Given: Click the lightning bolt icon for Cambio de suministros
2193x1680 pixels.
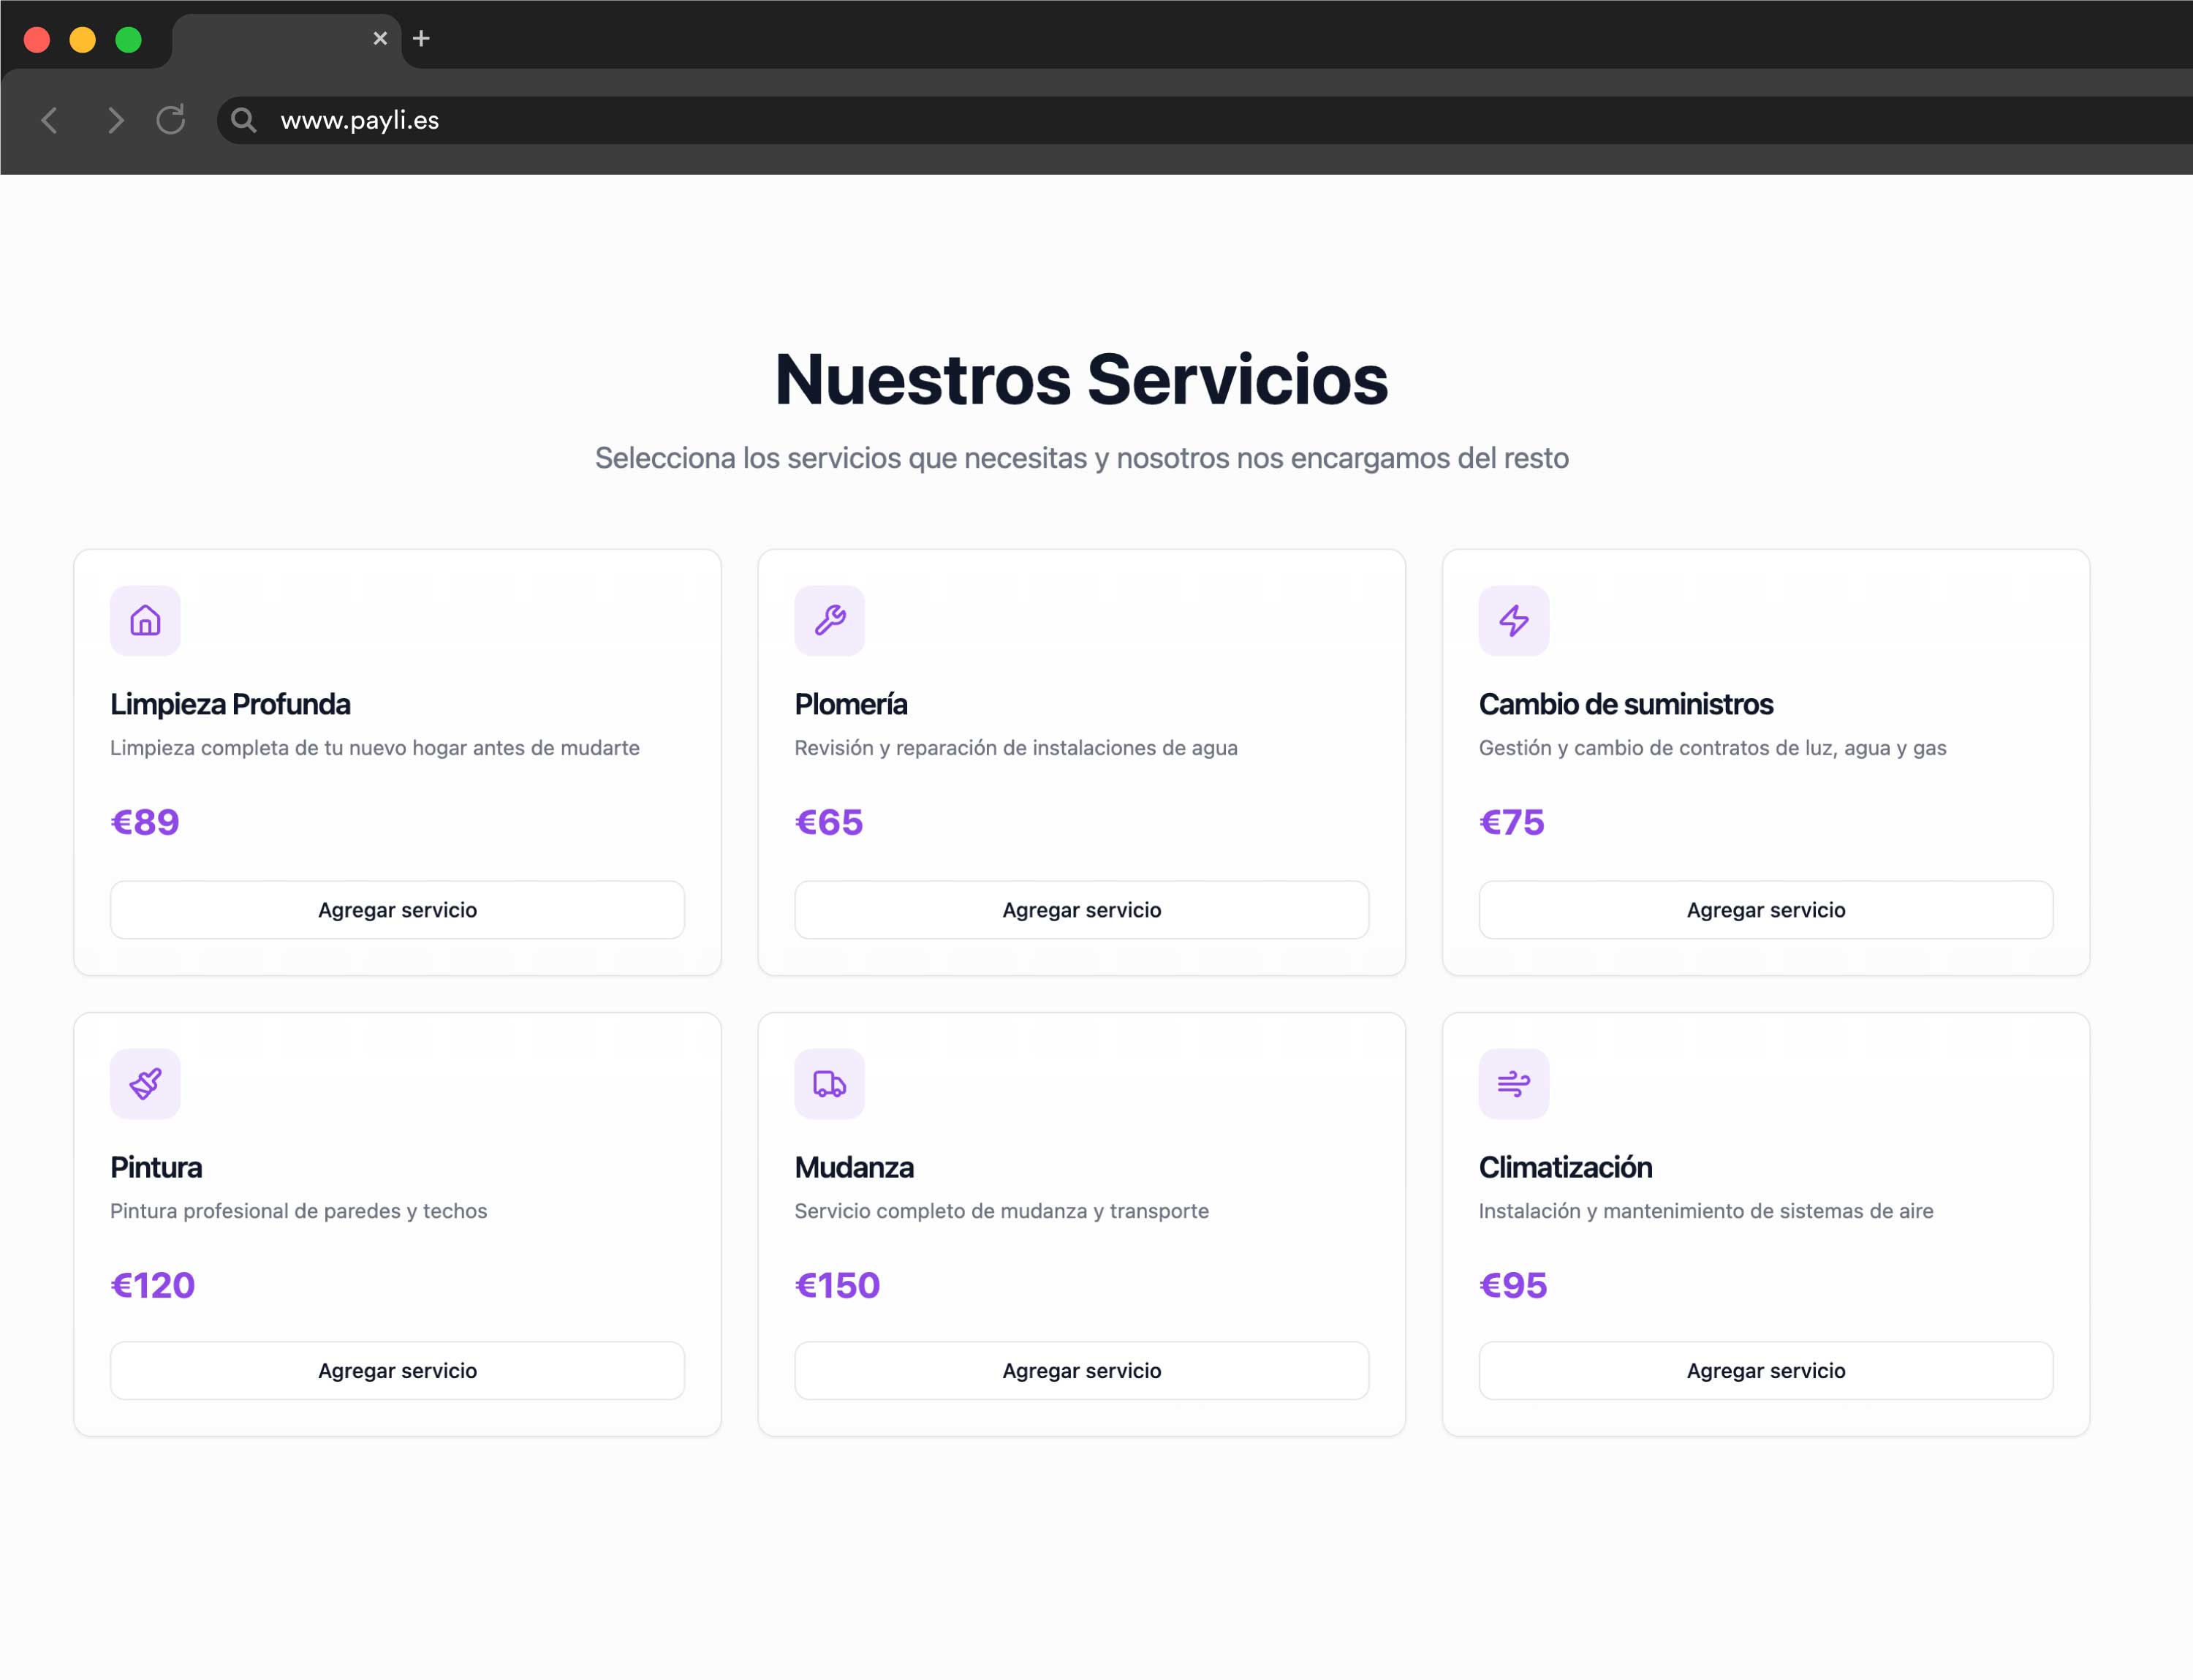Looking at the screenshot, I should pyautogui.click(x=1513, y=620).
